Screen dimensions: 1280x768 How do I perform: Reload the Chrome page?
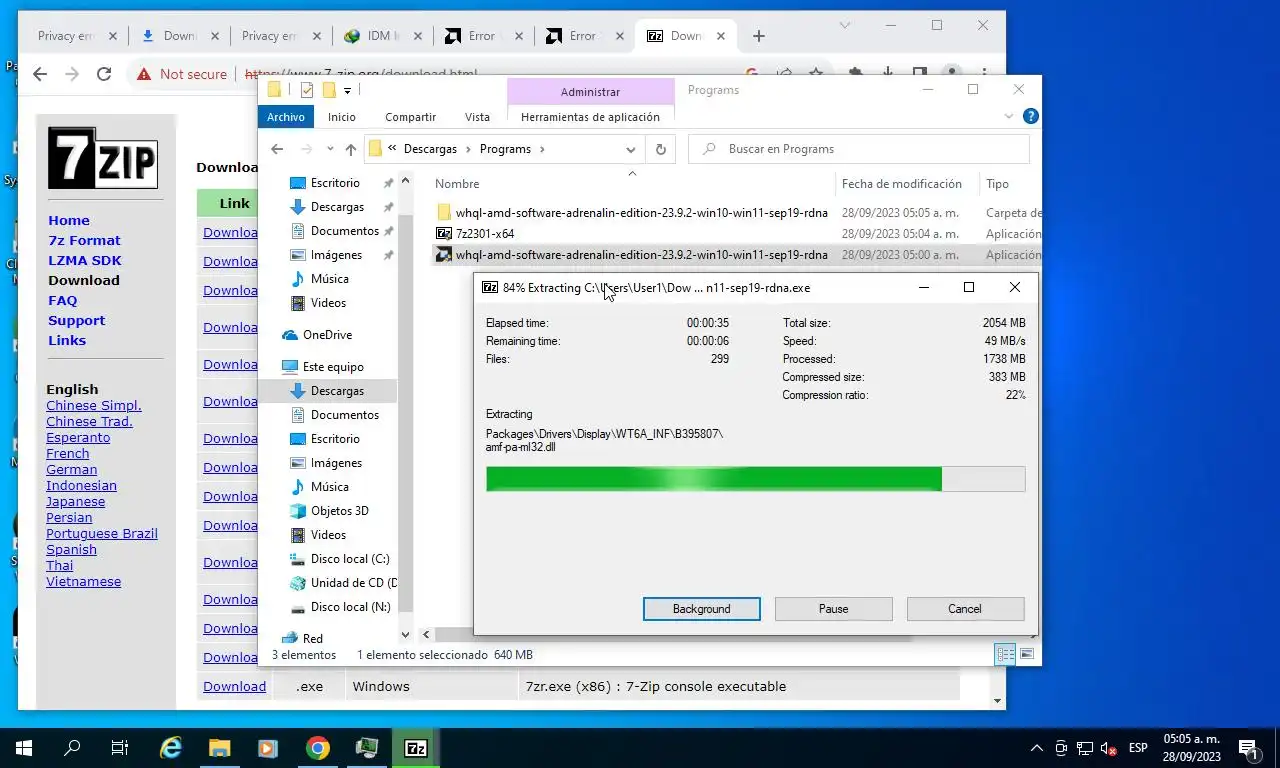pos(104,74)
